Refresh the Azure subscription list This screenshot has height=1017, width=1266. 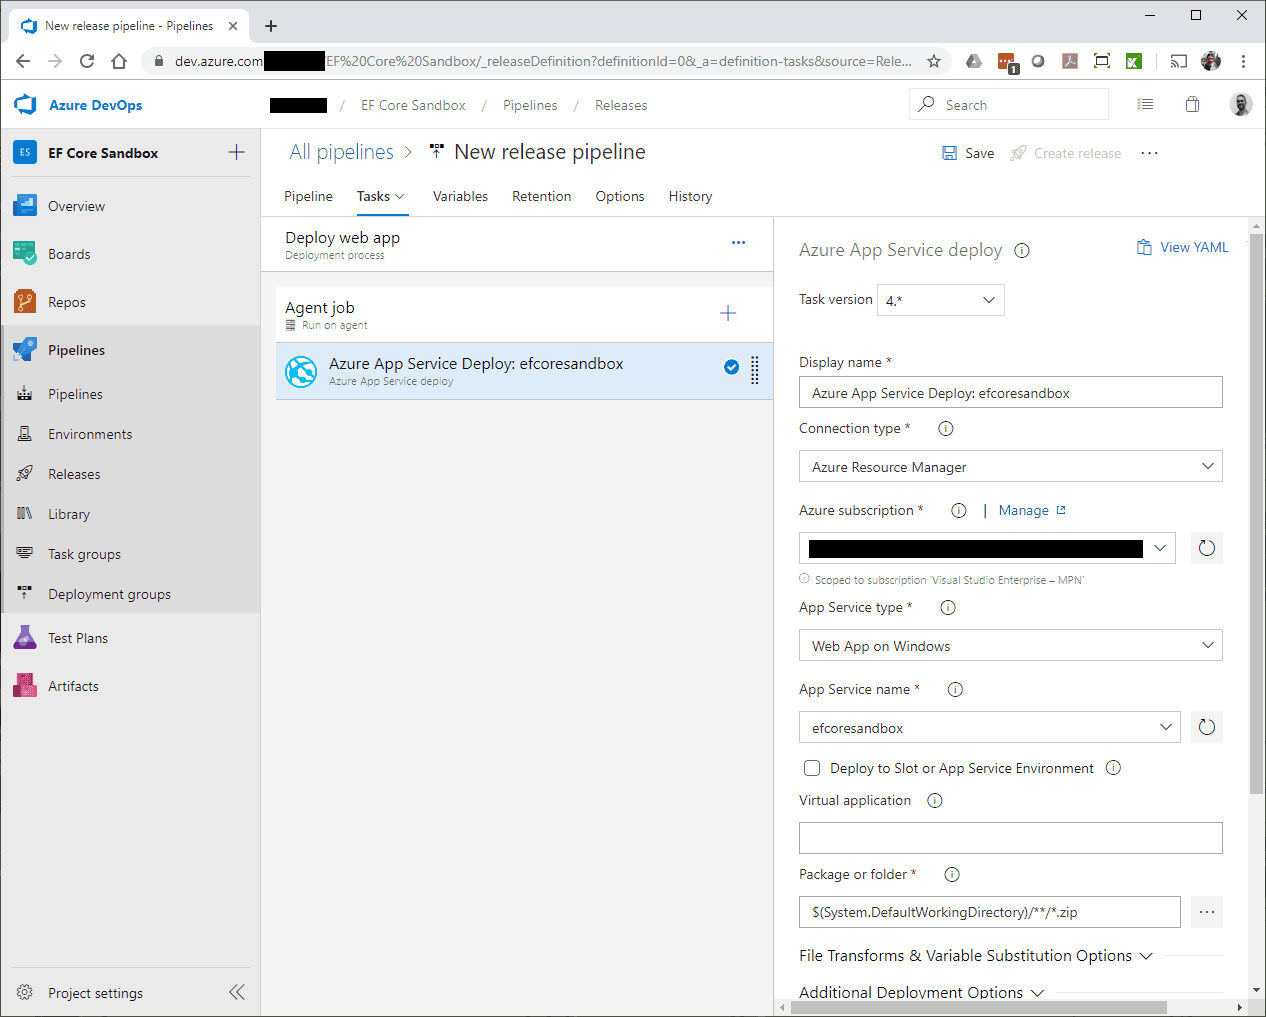point(1206,548)
